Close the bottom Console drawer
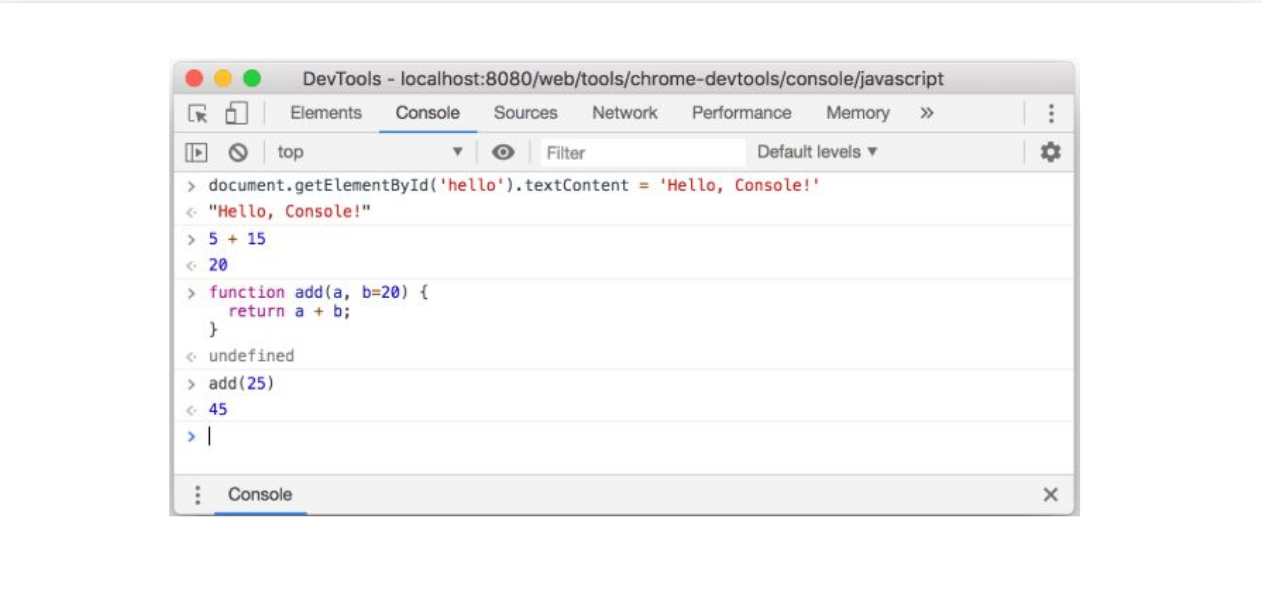This screenshot has height=605, width=1261. (x=1050, y=495)
